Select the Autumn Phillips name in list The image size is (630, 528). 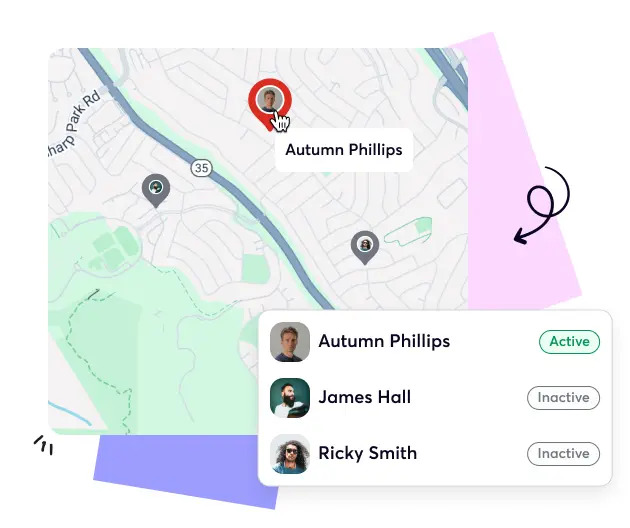tap(384, 342)
